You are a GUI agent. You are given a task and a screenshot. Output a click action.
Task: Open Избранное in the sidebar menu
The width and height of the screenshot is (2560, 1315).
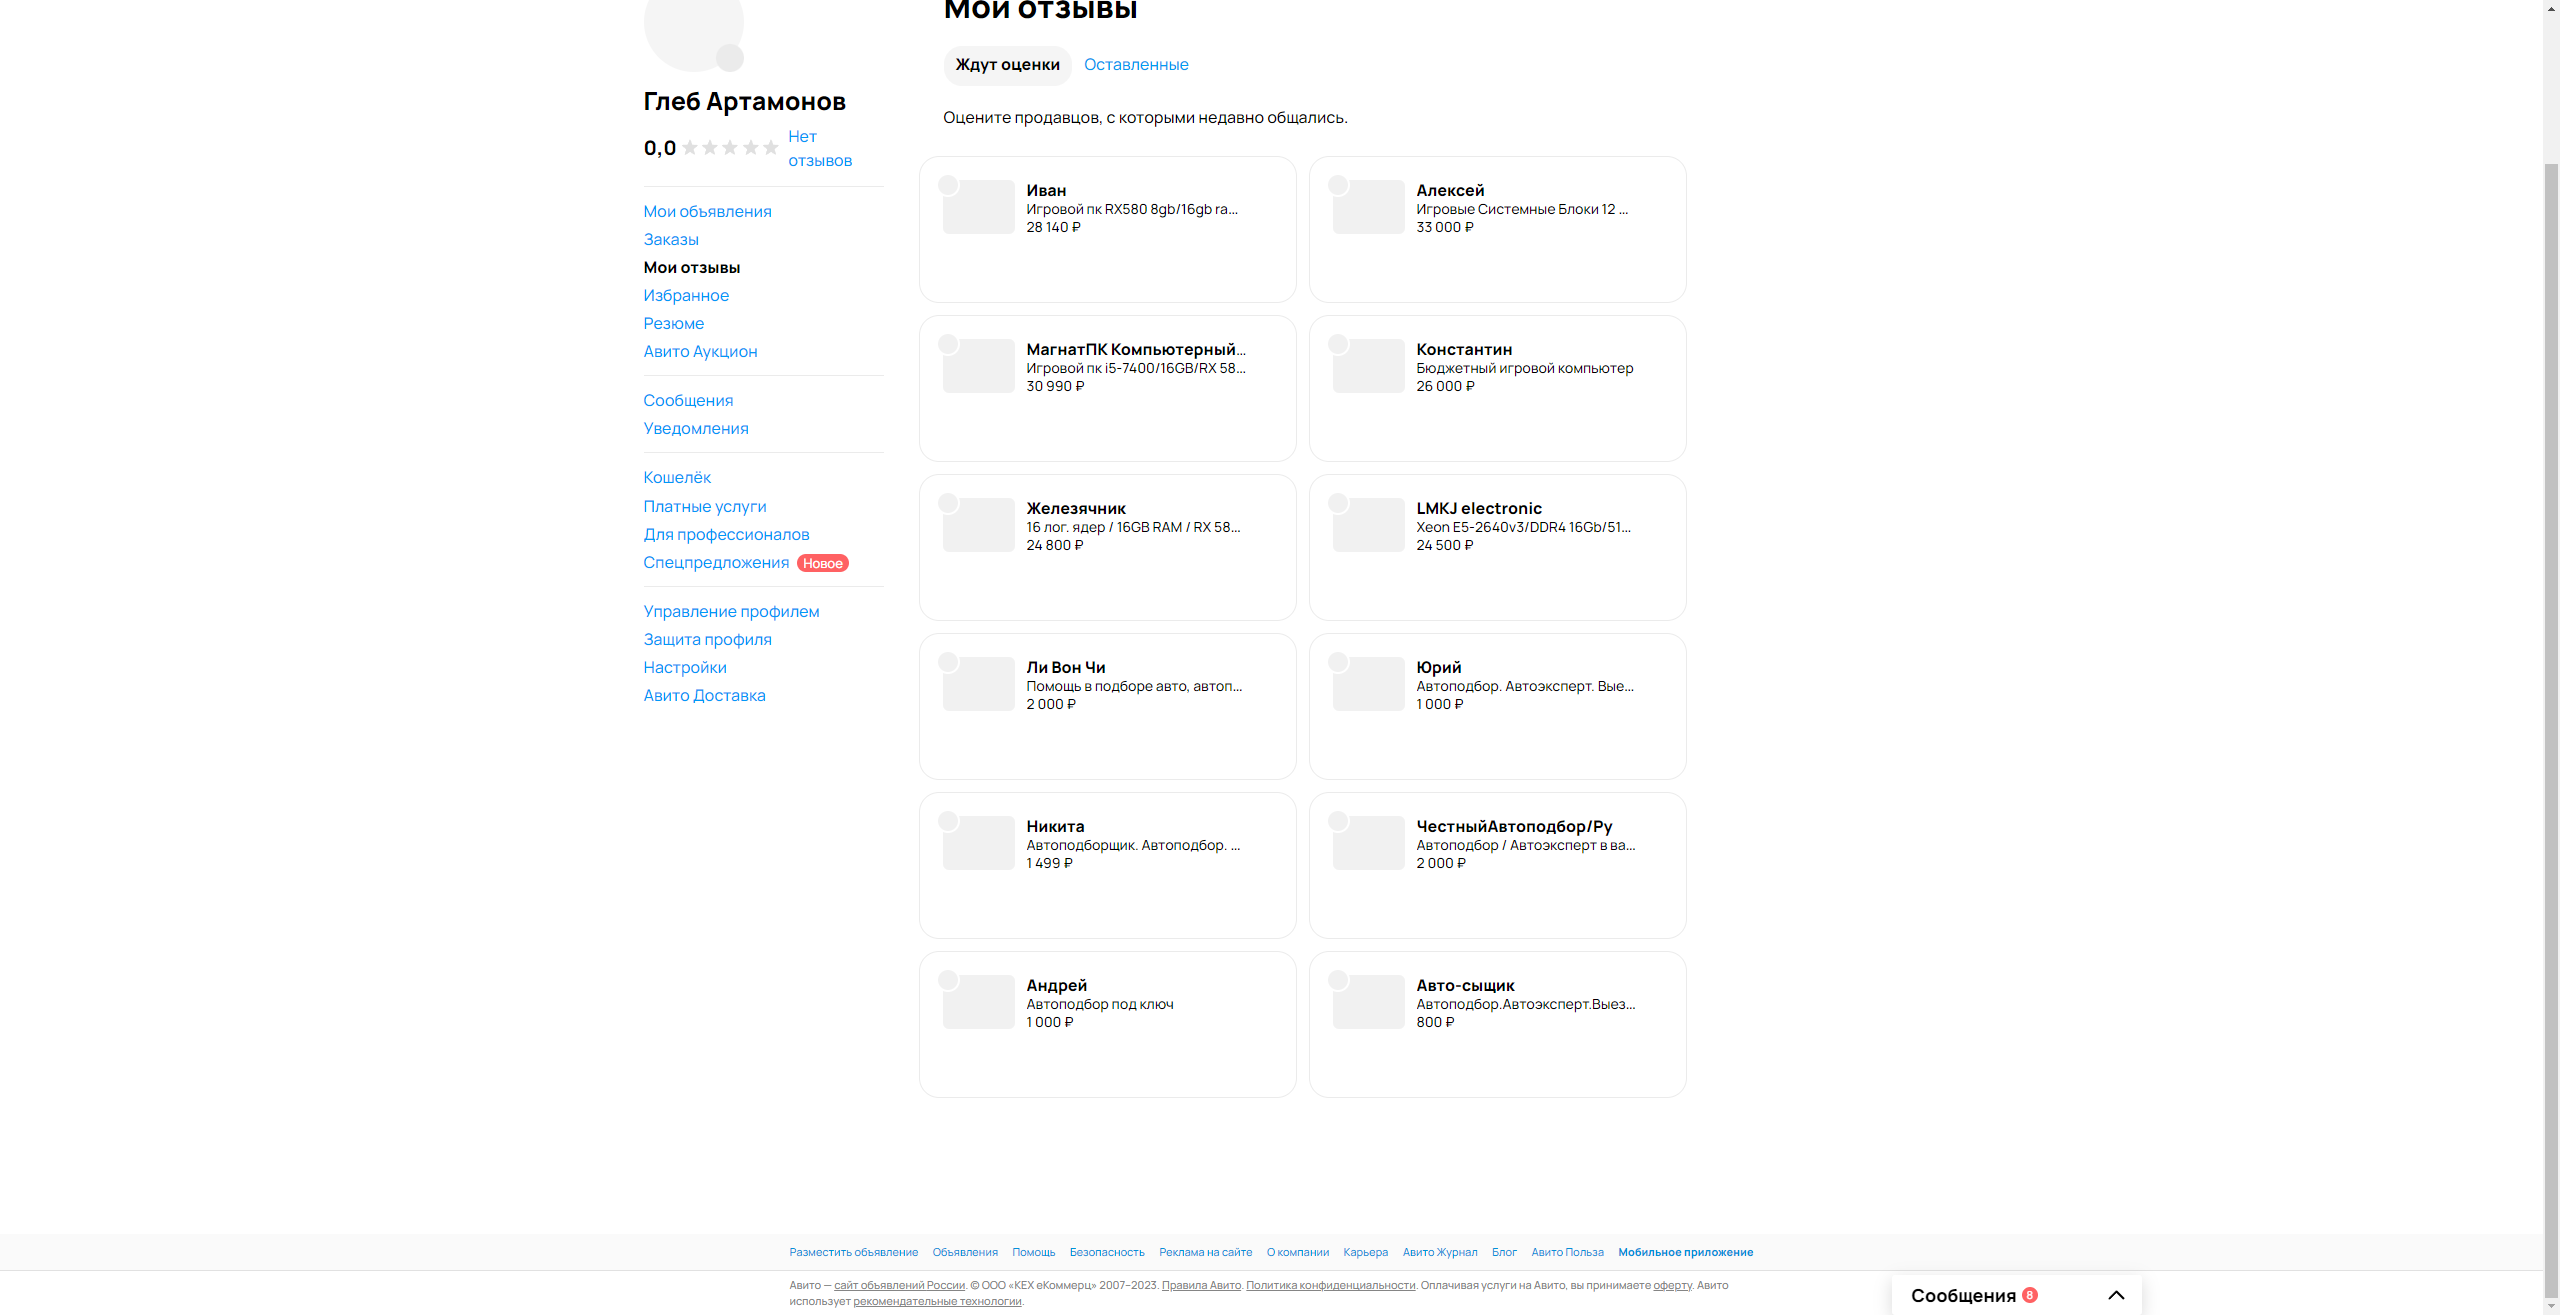[x=686, y=296]
